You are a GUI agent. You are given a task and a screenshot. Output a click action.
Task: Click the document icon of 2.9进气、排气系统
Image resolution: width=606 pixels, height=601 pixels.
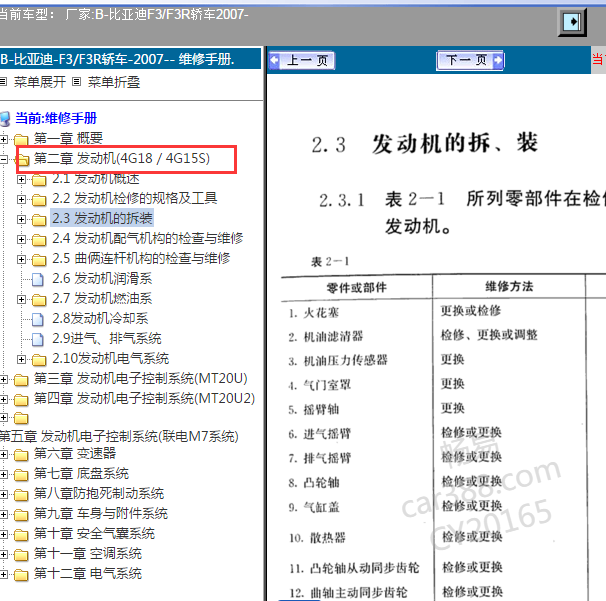tap(37, 339)
